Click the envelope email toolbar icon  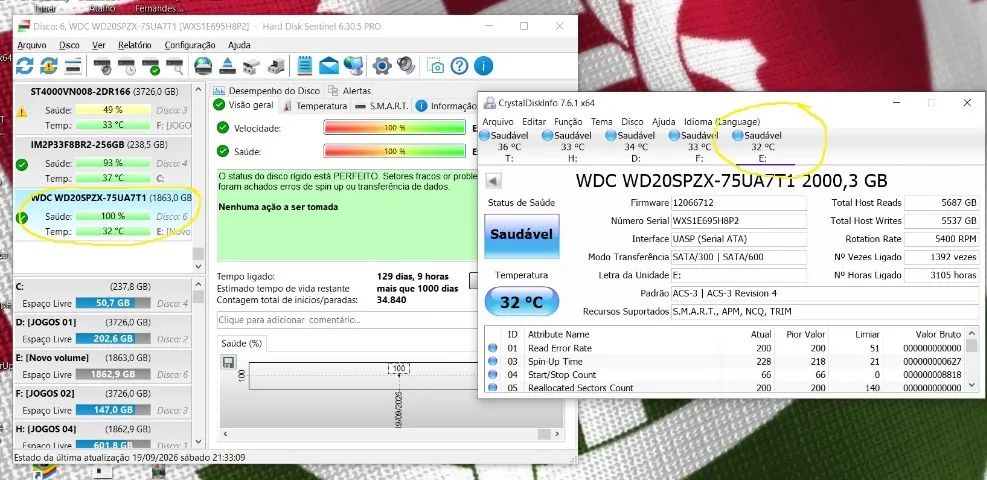click(329, 65)
